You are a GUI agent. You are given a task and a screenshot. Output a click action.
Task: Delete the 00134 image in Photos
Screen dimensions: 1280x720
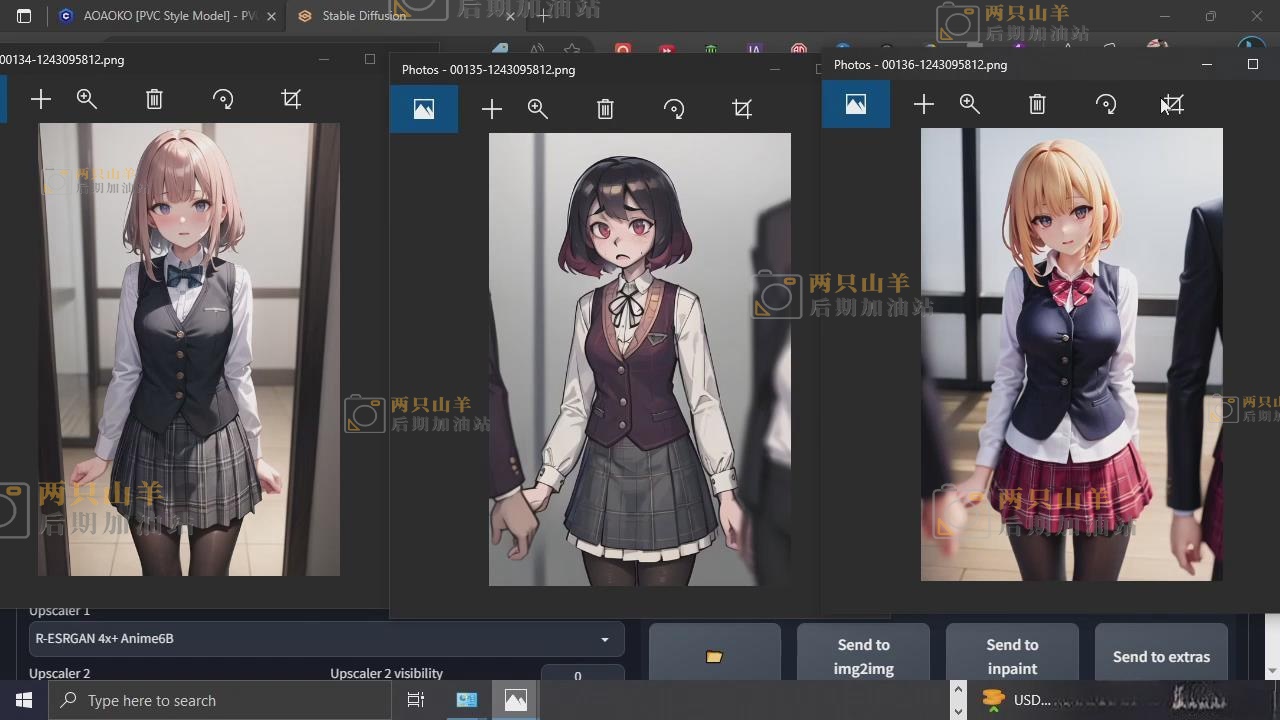click(x=154, y=99)
